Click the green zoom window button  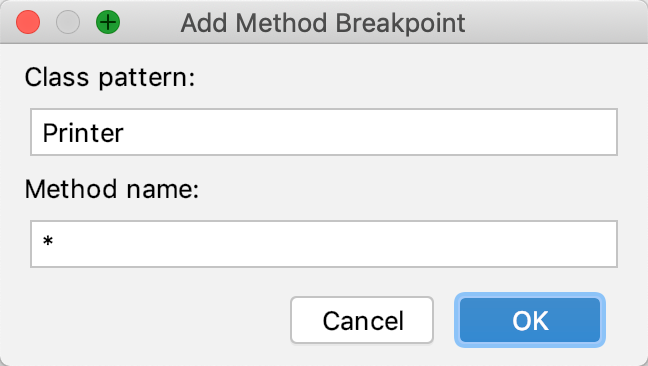click(108, 22)
